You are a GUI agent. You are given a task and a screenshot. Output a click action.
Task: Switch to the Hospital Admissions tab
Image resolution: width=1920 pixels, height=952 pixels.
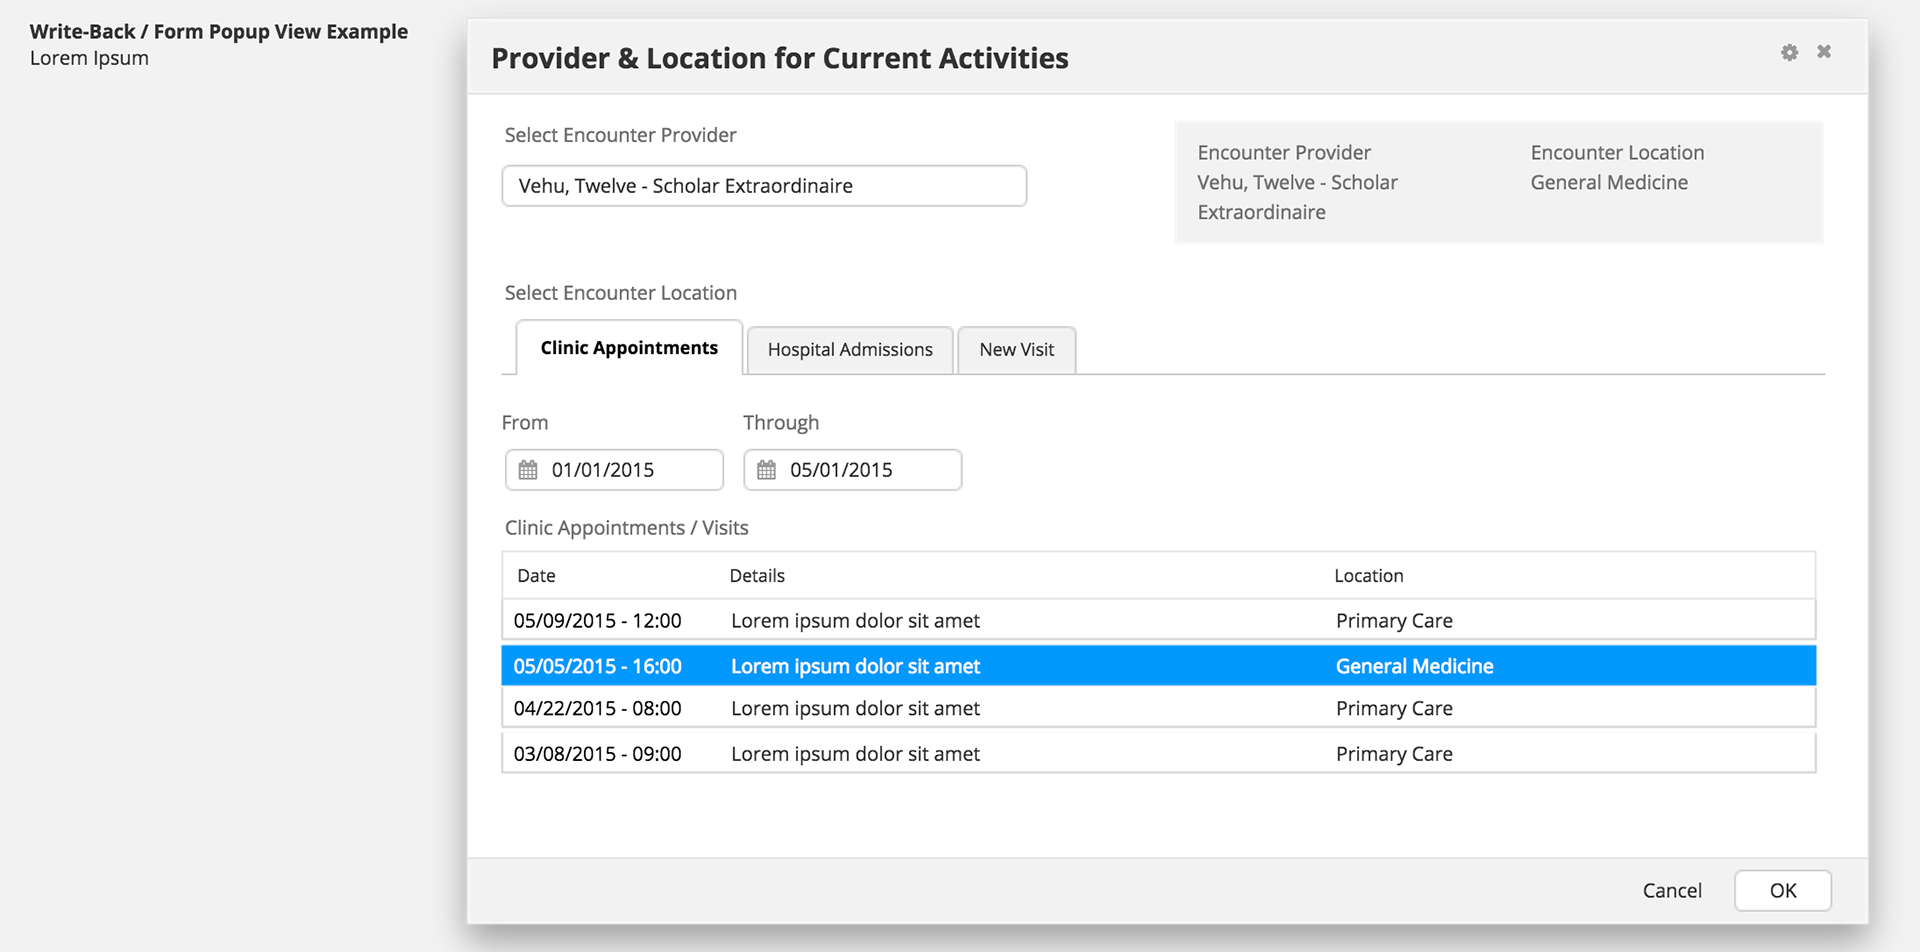click(850, 350)
